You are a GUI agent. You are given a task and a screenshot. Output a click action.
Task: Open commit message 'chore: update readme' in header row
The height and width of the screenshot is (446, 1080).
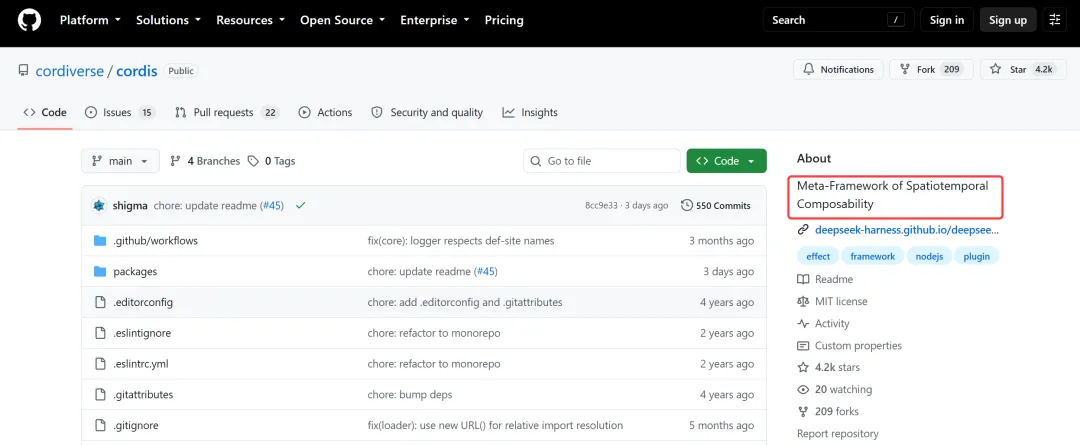click(205, 205)
